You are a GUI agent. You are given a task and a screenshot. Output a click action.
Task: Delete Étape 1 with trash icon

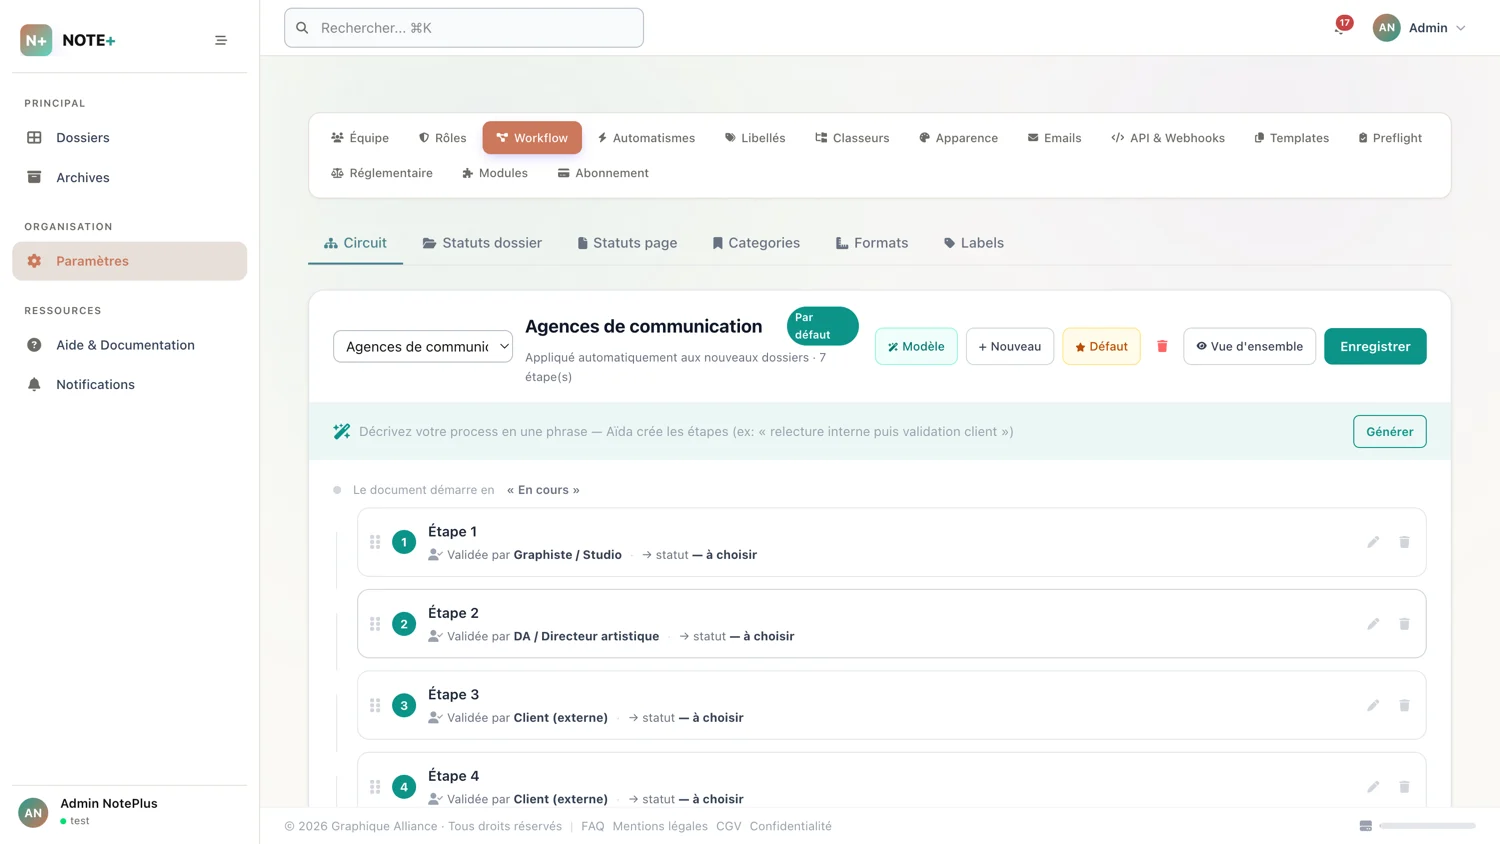pos(1404,542)
